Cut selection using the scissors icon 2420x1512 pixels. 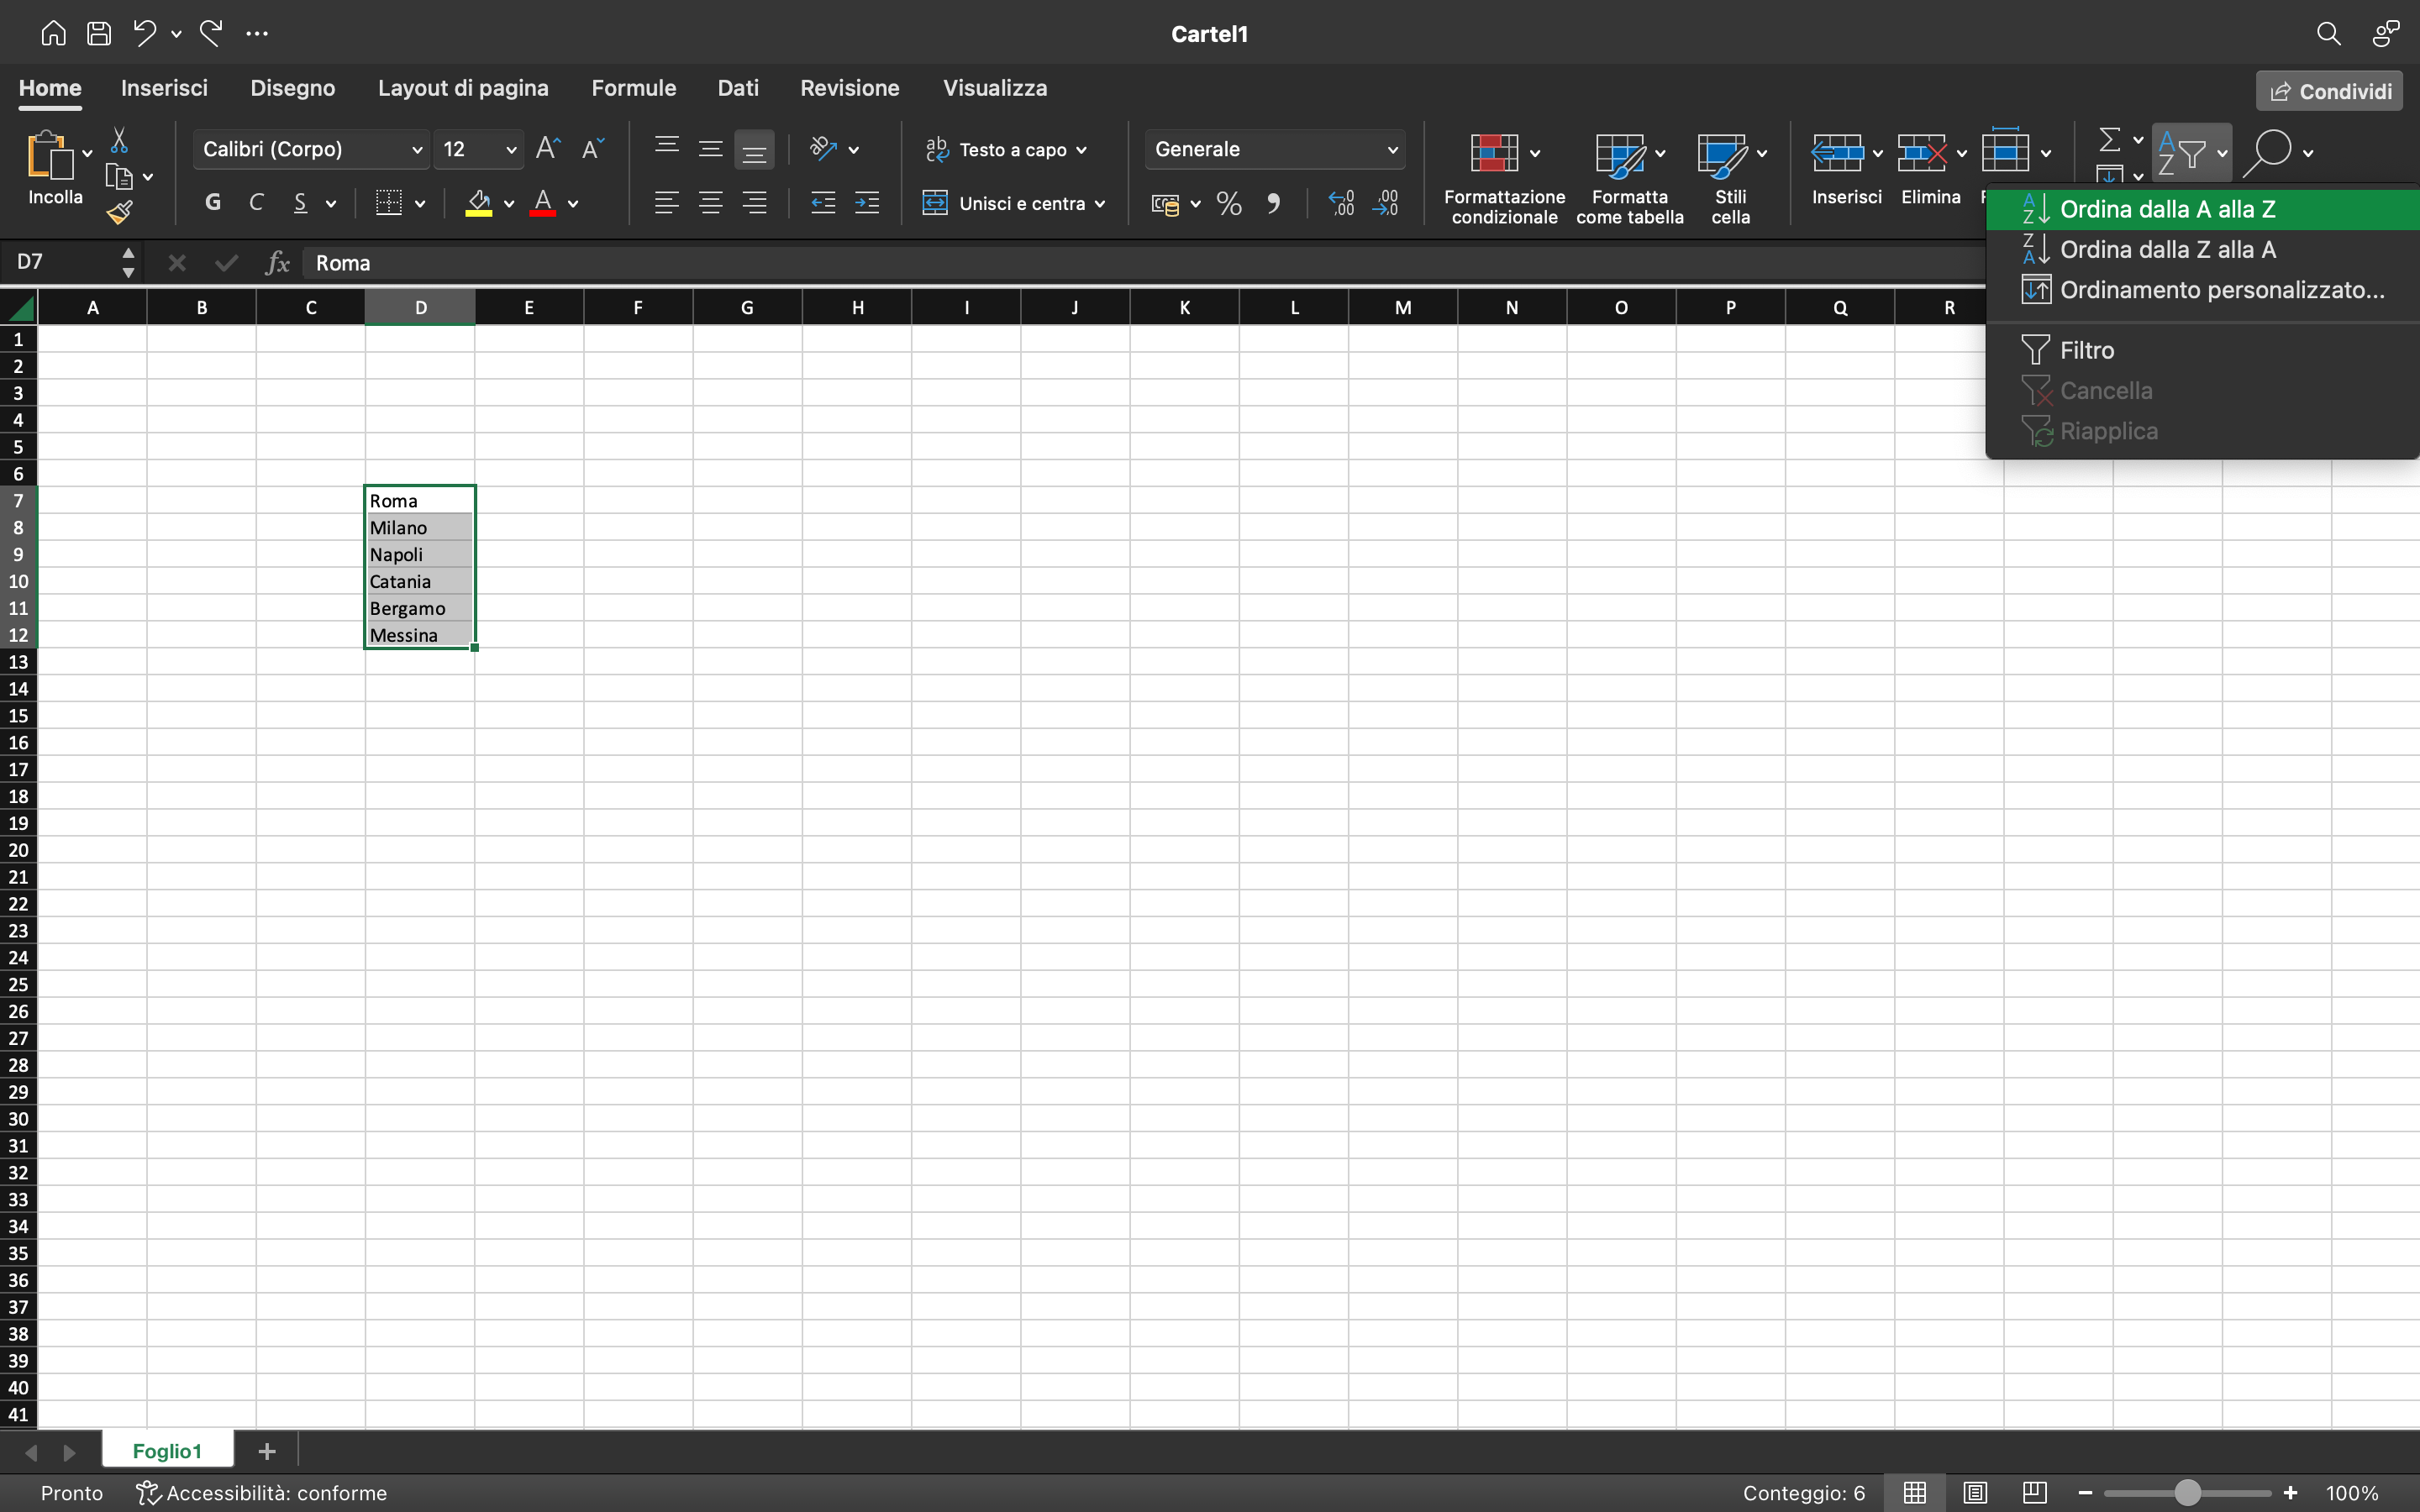[119, 140]
